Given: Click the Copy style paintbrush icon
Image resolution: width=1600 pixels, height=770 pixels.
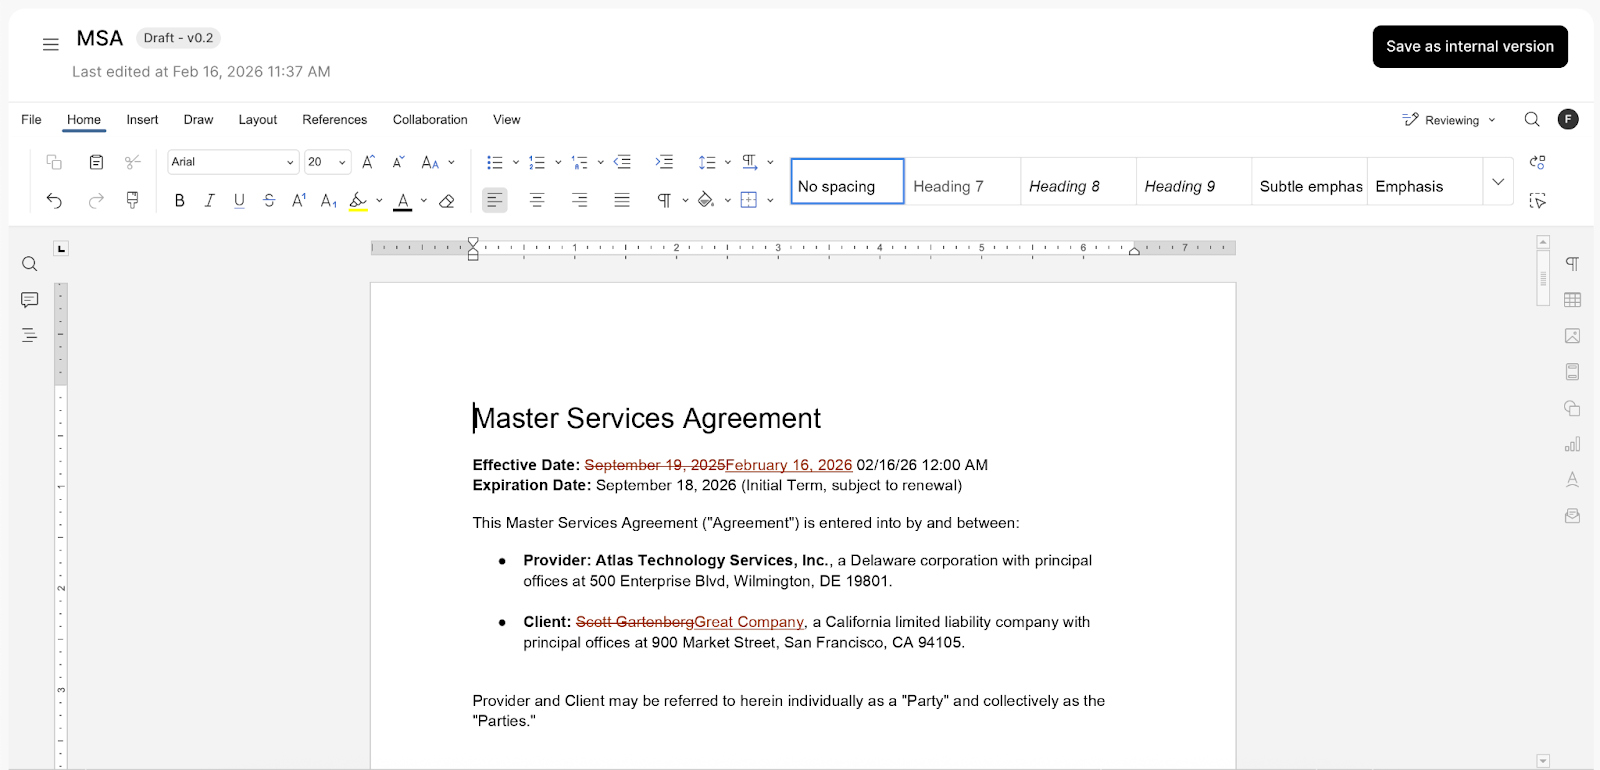Looking at the screenshot, I should (132, 200).
